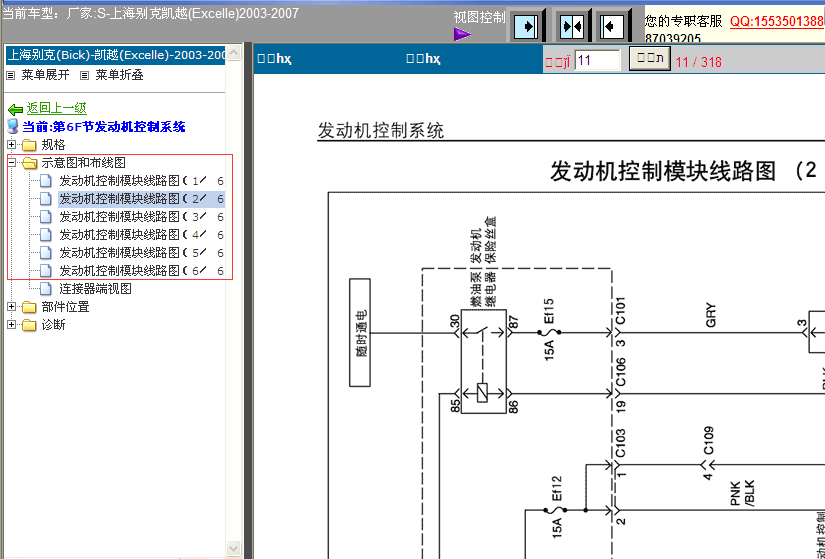This screenshot has height=559, width=825.
Task: Expand the 规格 folder plus sign
Action: (x=12, y=144)
